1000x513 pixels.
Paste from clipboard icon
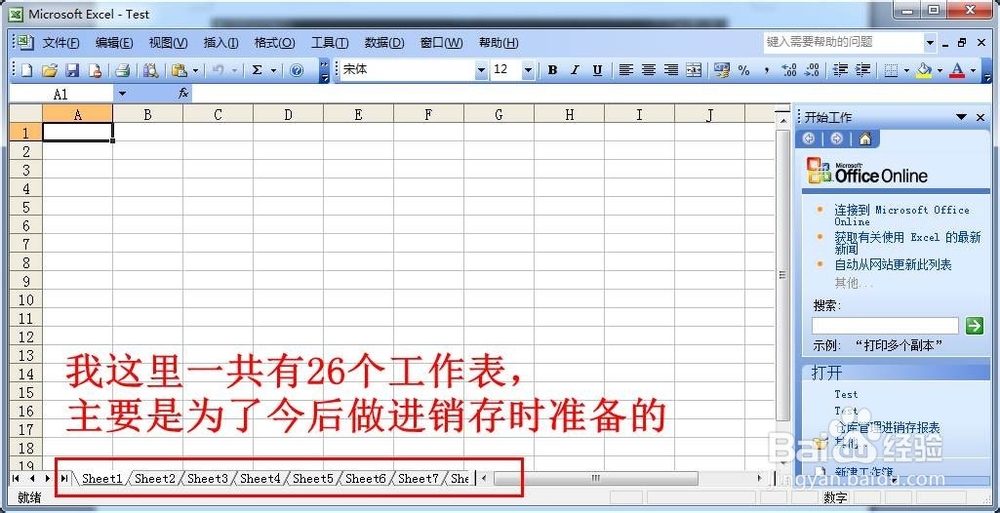[x=180, y=70]
